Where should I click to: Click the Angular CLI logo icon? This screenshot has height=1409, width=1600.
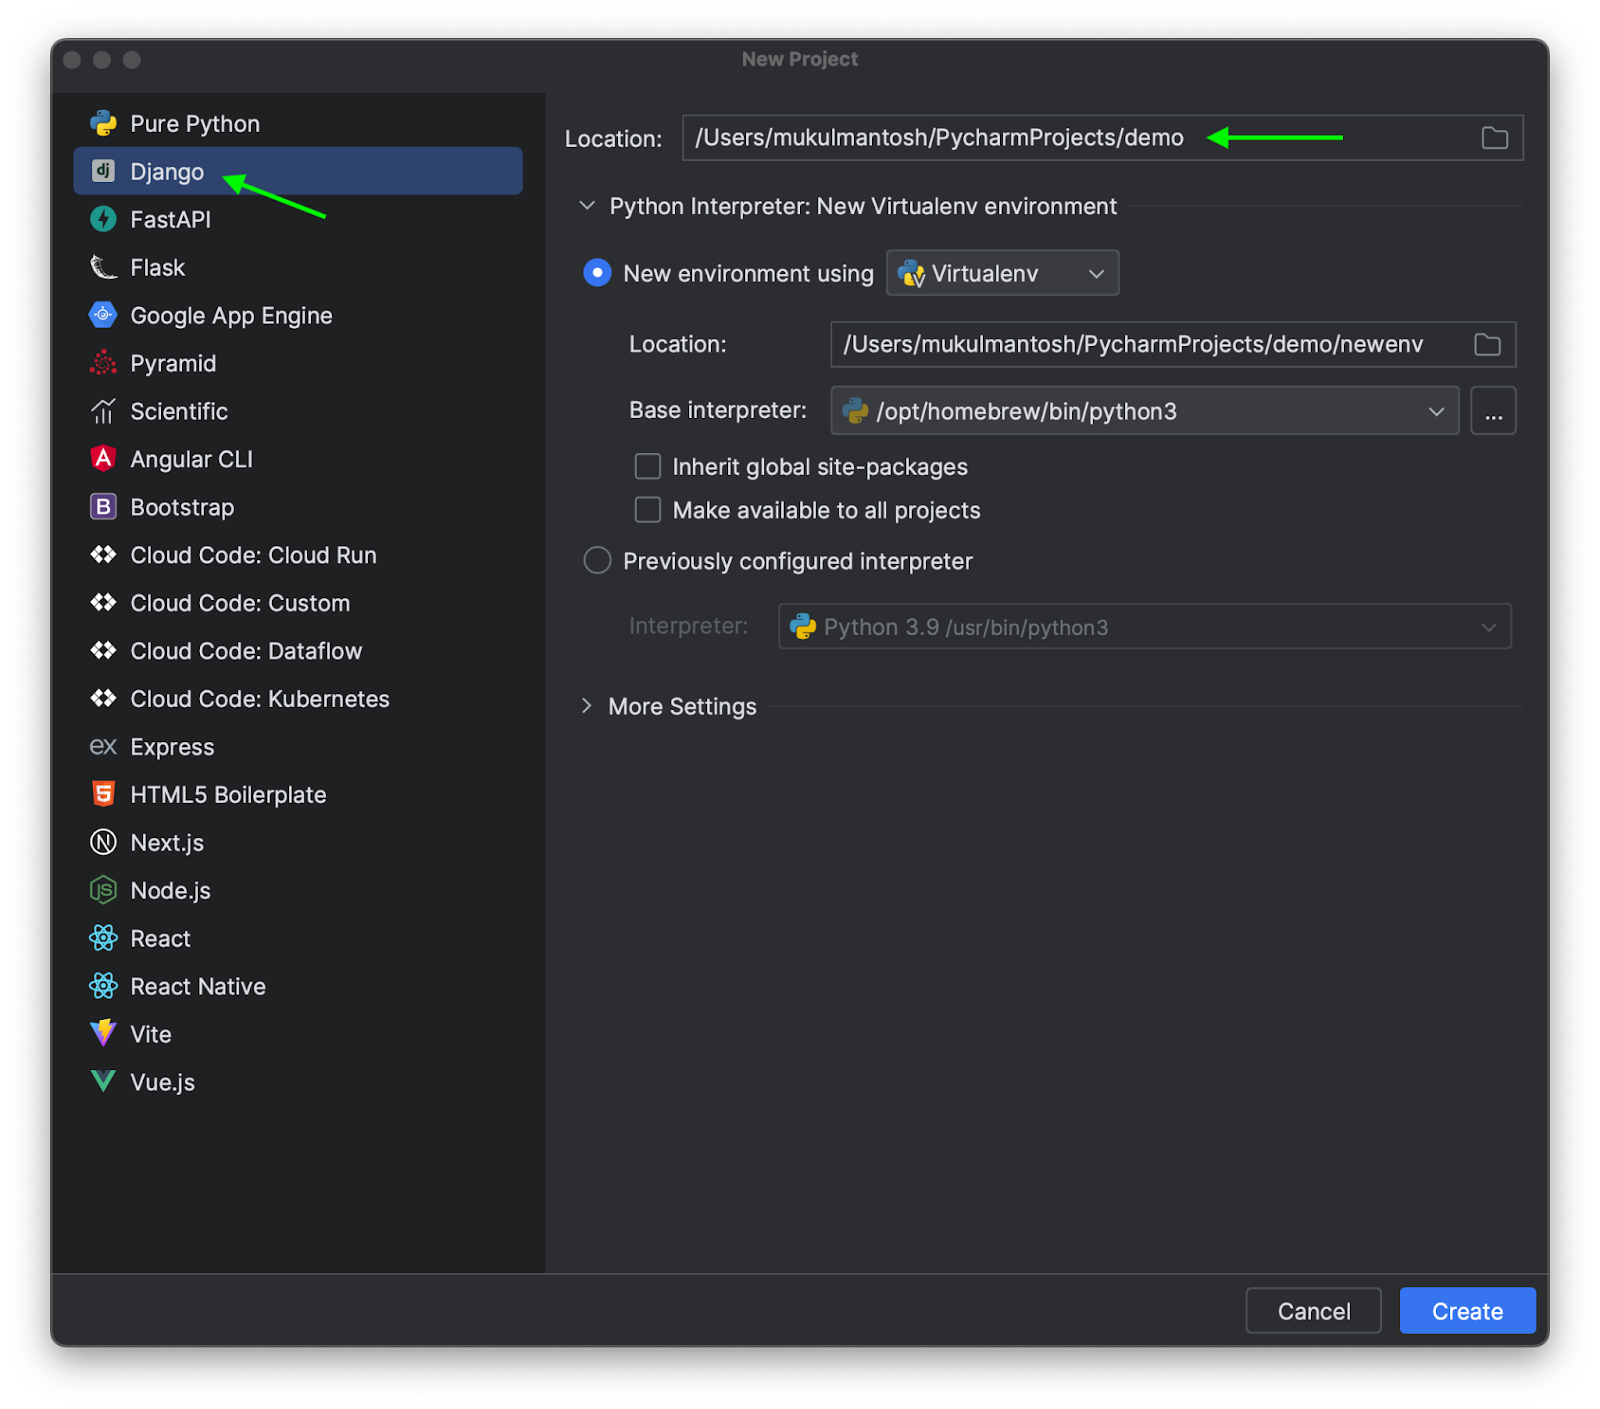(x=103, y=459)
